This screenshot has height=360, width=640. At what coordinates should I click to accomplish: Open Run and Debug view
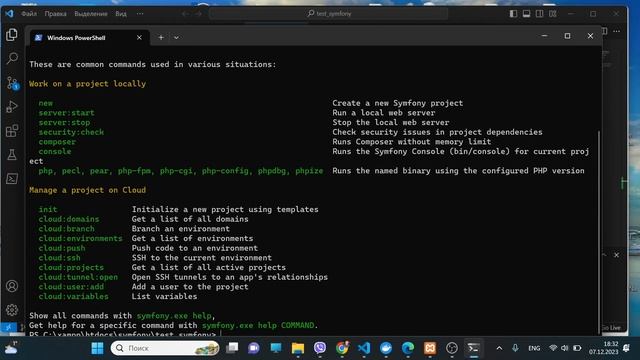[x=12, y=107]
